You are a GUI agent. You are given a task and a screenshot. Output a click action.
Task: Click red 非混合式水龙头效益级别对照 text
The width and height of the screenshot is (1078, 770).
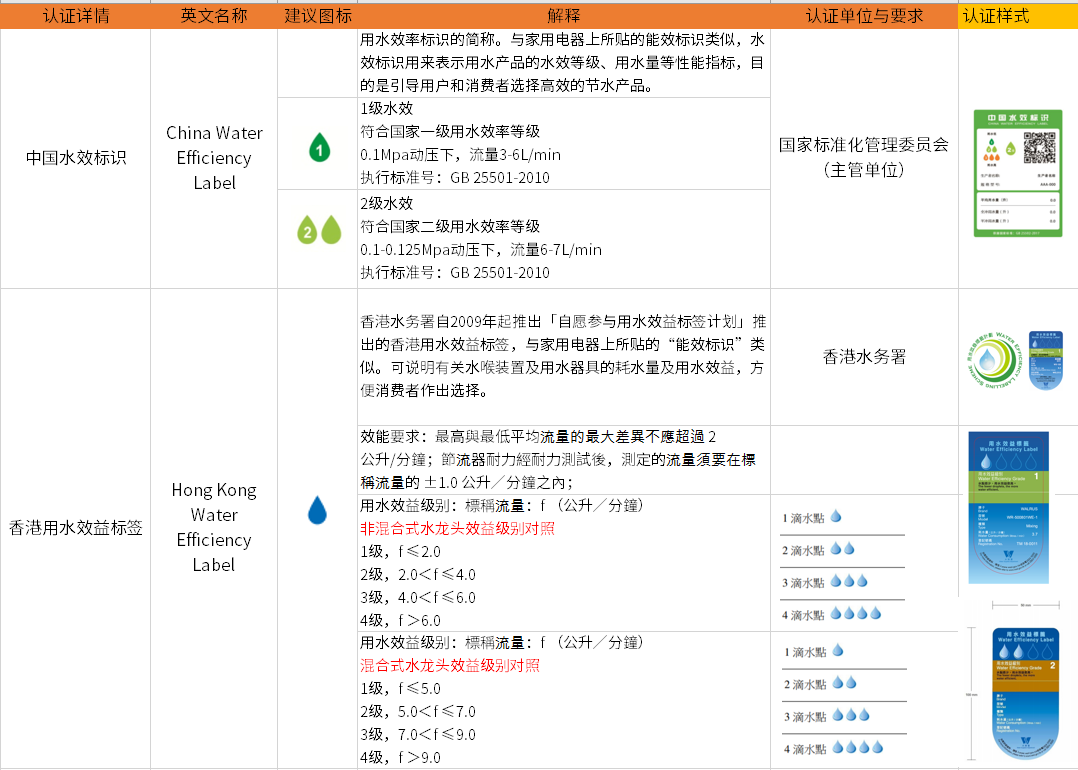point(457,529)
